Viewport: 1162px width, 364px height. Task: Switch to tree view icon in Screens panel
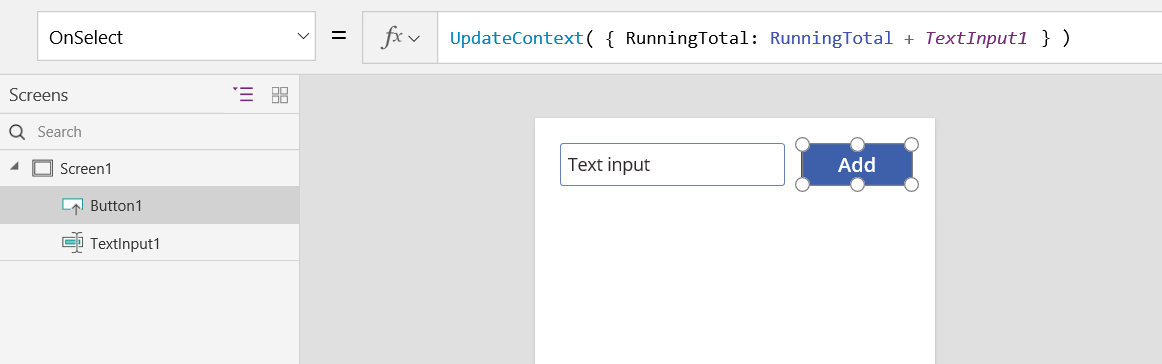(243, 95)
